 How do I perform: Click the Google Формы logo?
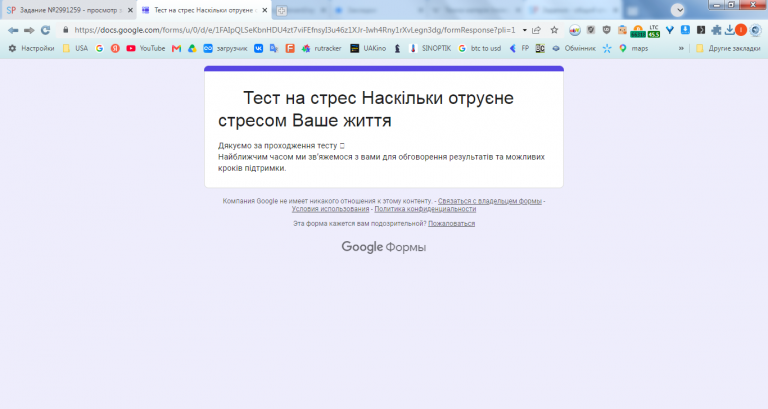point(384,247)
